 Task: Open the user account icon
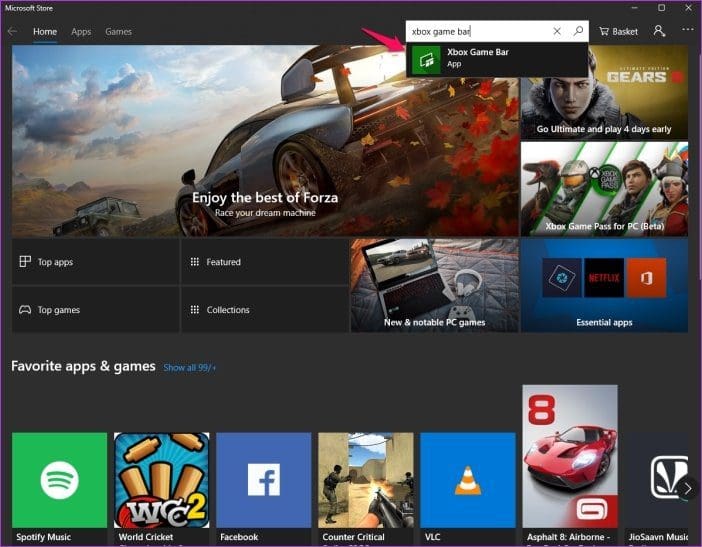659,31
